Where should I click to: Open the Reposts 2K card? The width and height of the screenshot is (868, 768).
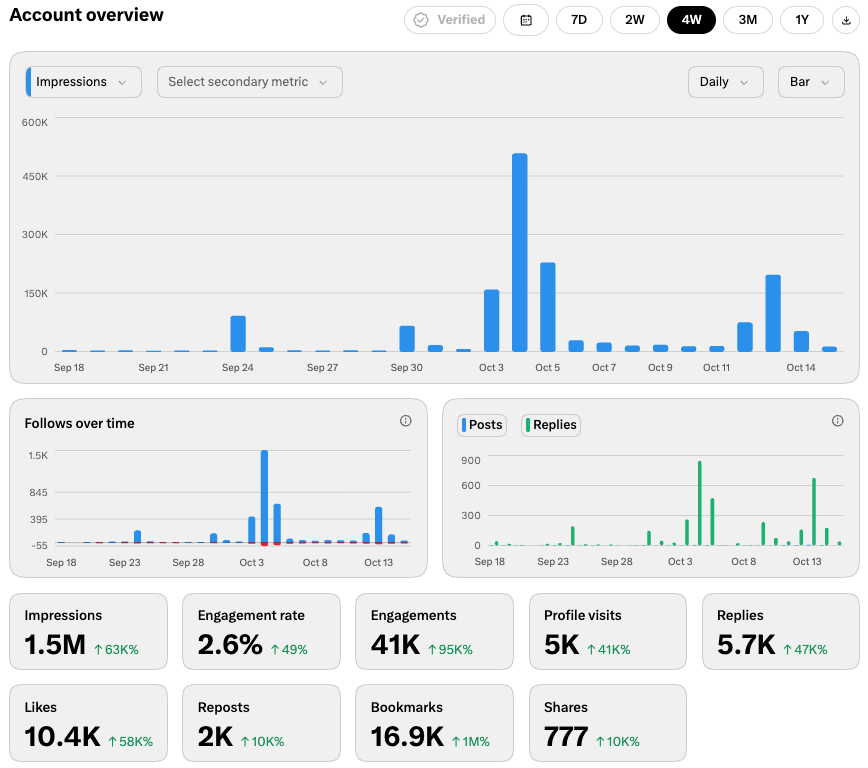coord(261,723)
